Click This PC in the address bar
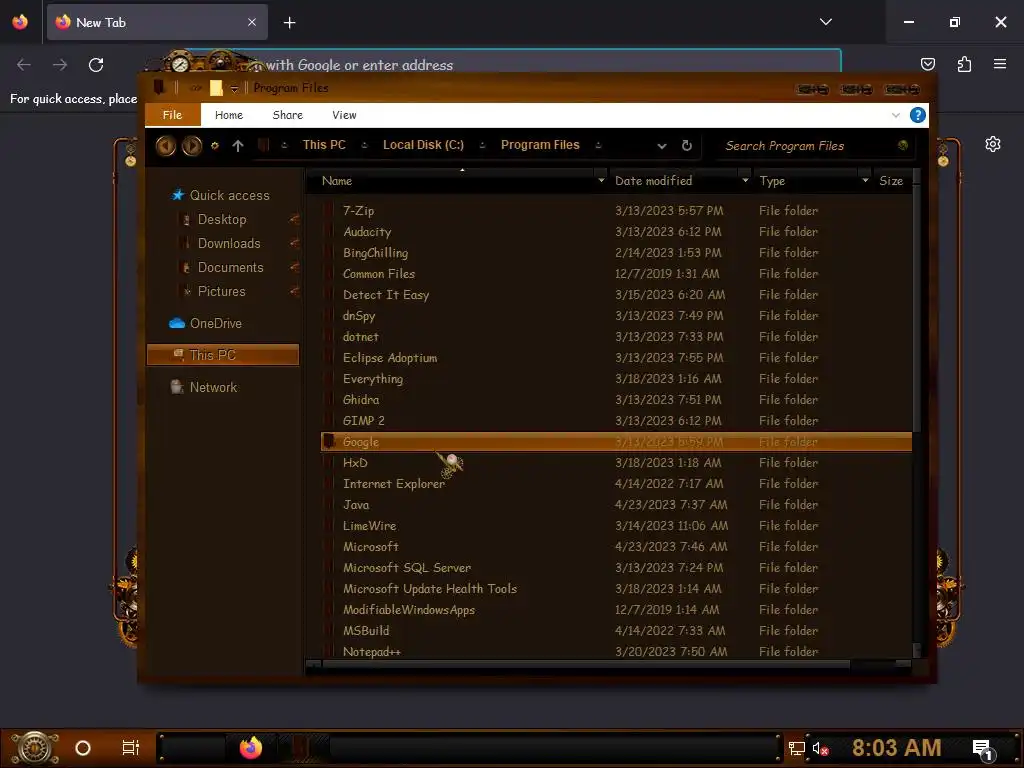Screen dimensions: 1024x768 click(324, 145)
